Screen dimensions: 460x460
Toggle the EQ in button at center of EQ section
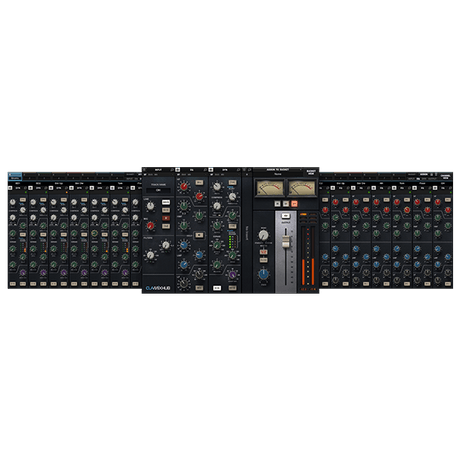tap(199, 235)
